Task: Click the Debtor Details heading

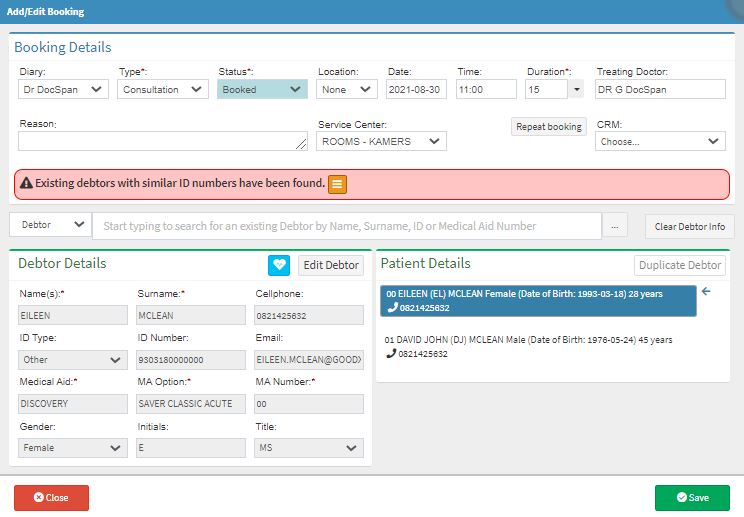Action: (62, 263)
